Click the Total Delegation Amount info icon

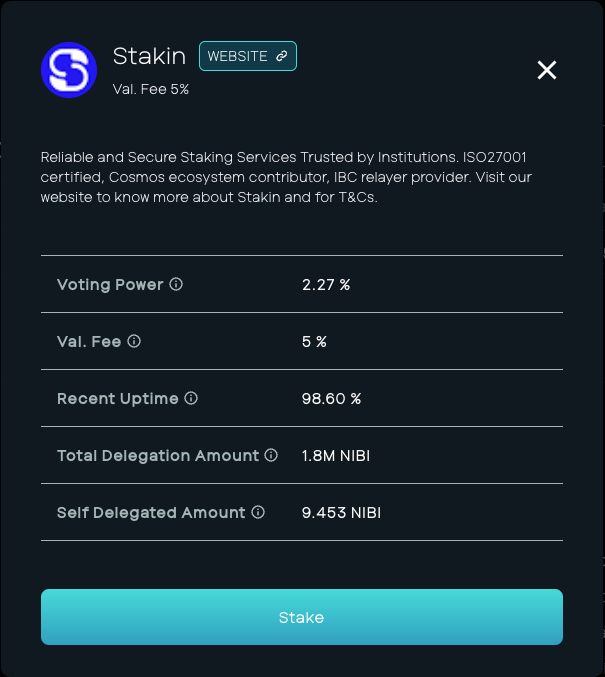pos(271,455)
